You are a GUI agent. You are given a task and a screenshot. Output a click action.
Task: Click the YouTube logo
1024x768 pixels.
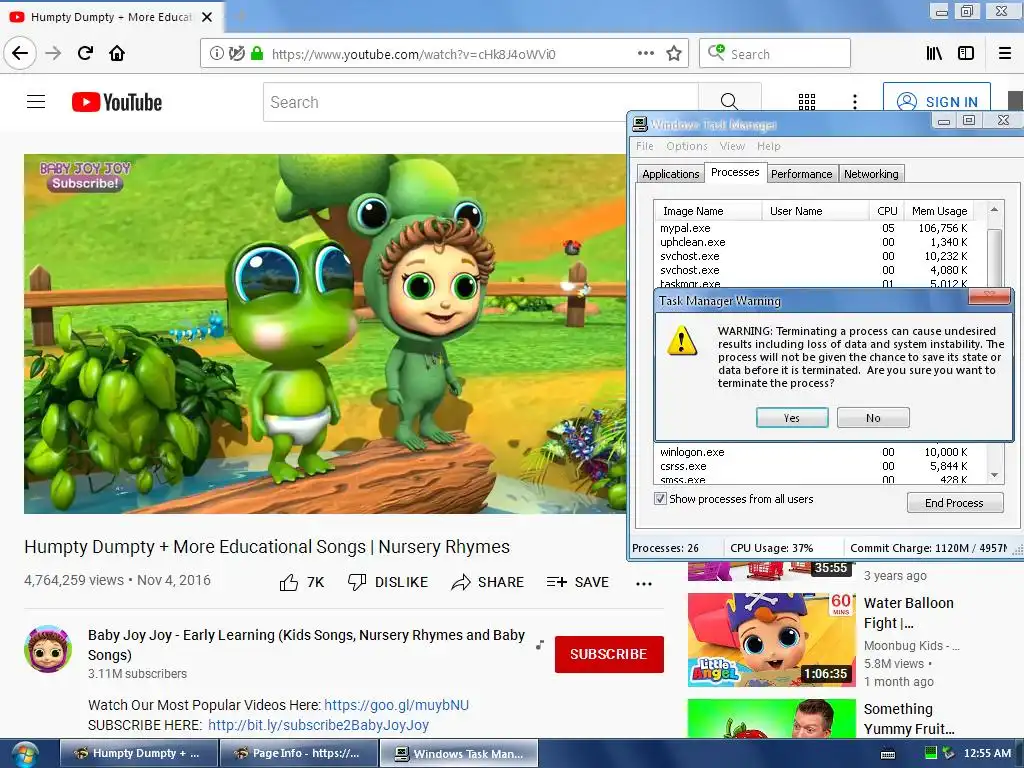point(117,102)
